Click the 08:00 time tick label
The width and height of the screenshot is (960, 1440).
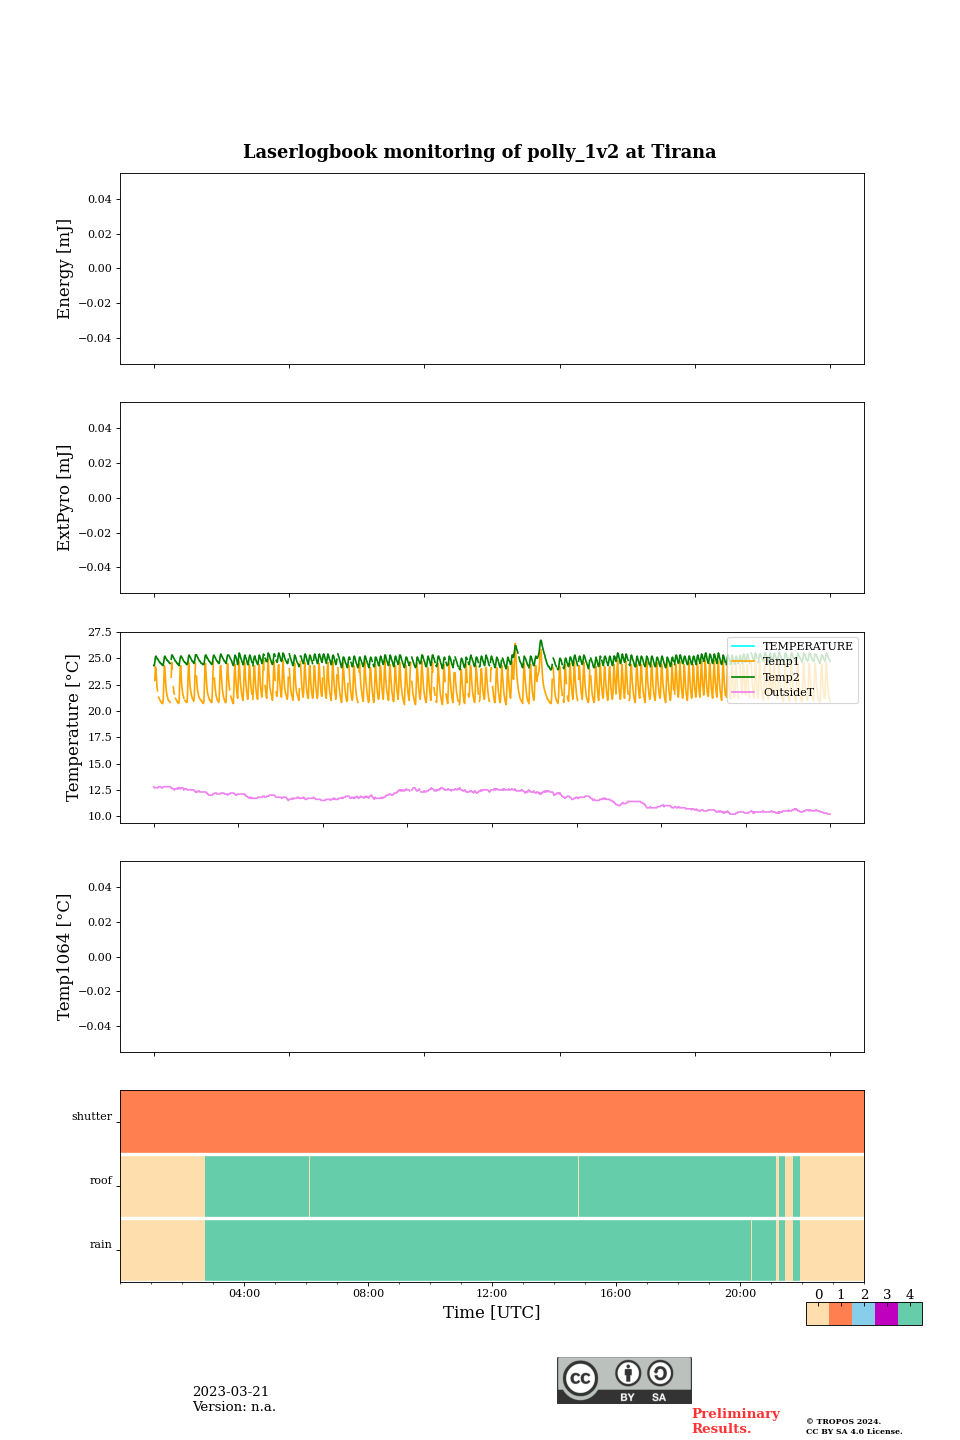pos(368,1293)
